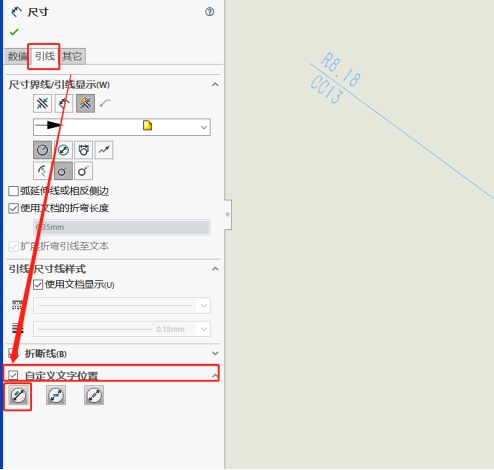494x470 pixels.
Task: Expand the 折断线(B) section
Action: click(215, 353)
